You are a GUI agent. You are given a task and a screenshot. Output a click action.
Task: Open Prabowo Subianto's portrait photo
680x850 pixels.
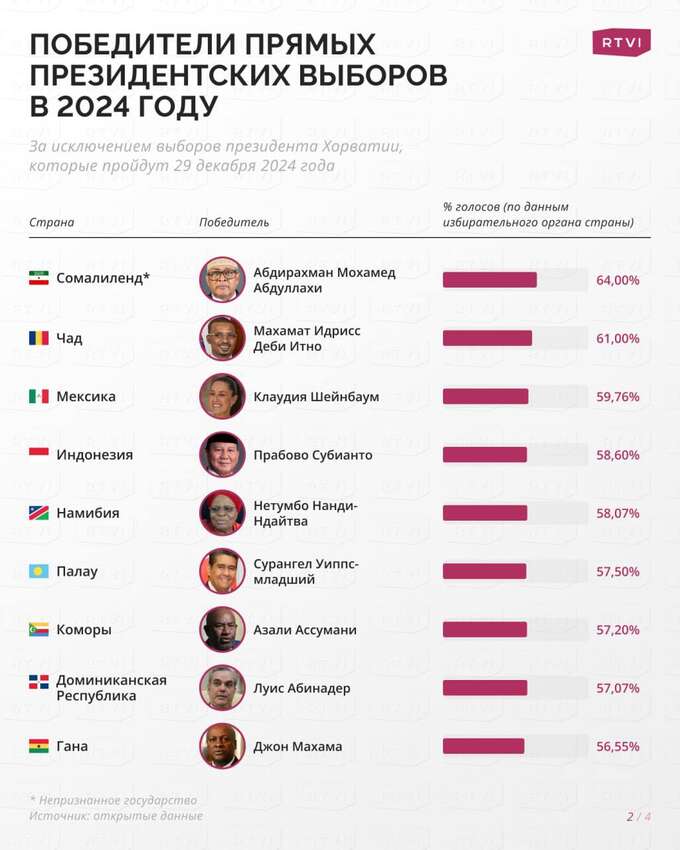tap(222, 455)
